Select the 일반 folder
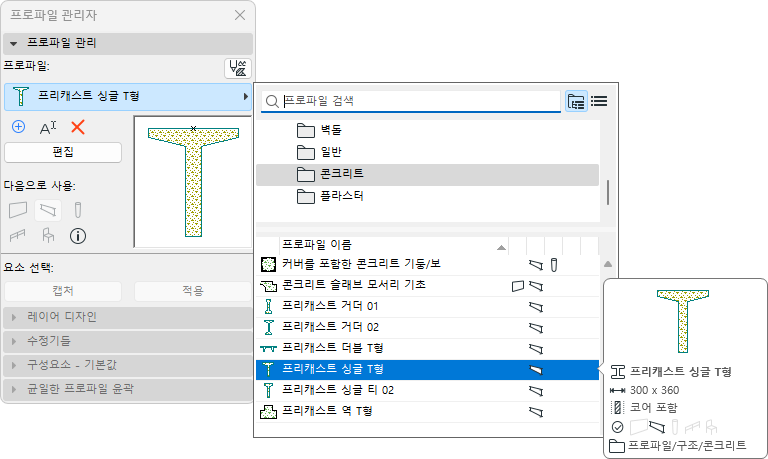Viewport: 768px width, 459px height. tap(428, 152)
